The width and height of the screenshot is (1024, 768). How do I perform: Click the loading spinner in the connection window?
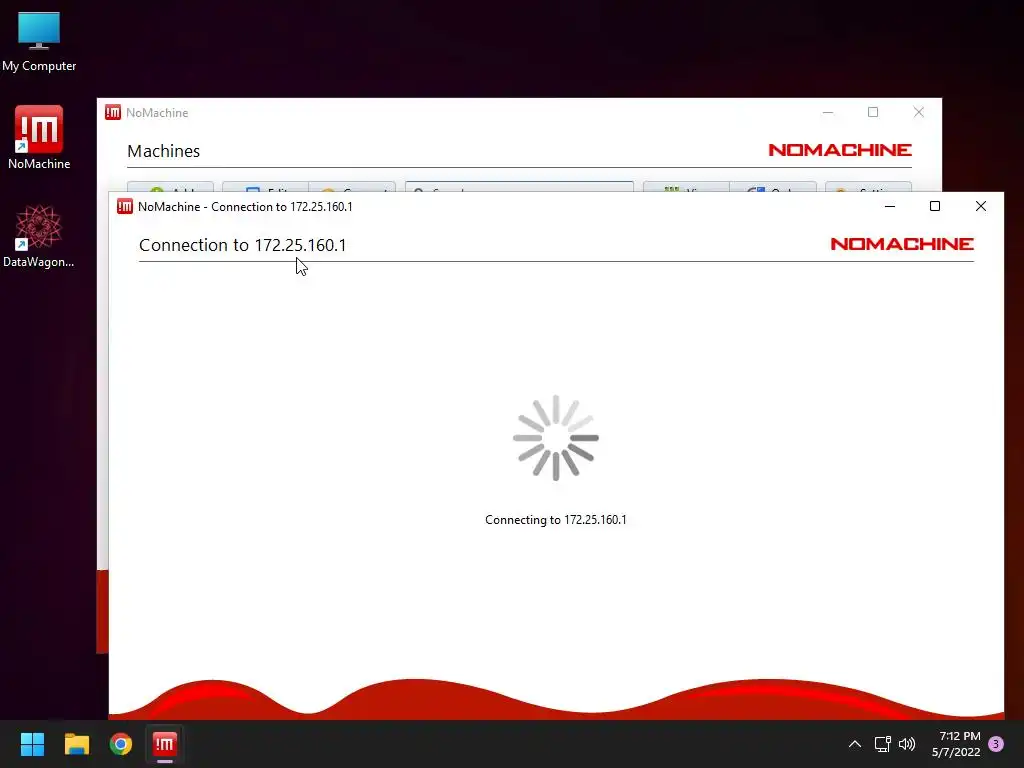click(x=556, y=438)
